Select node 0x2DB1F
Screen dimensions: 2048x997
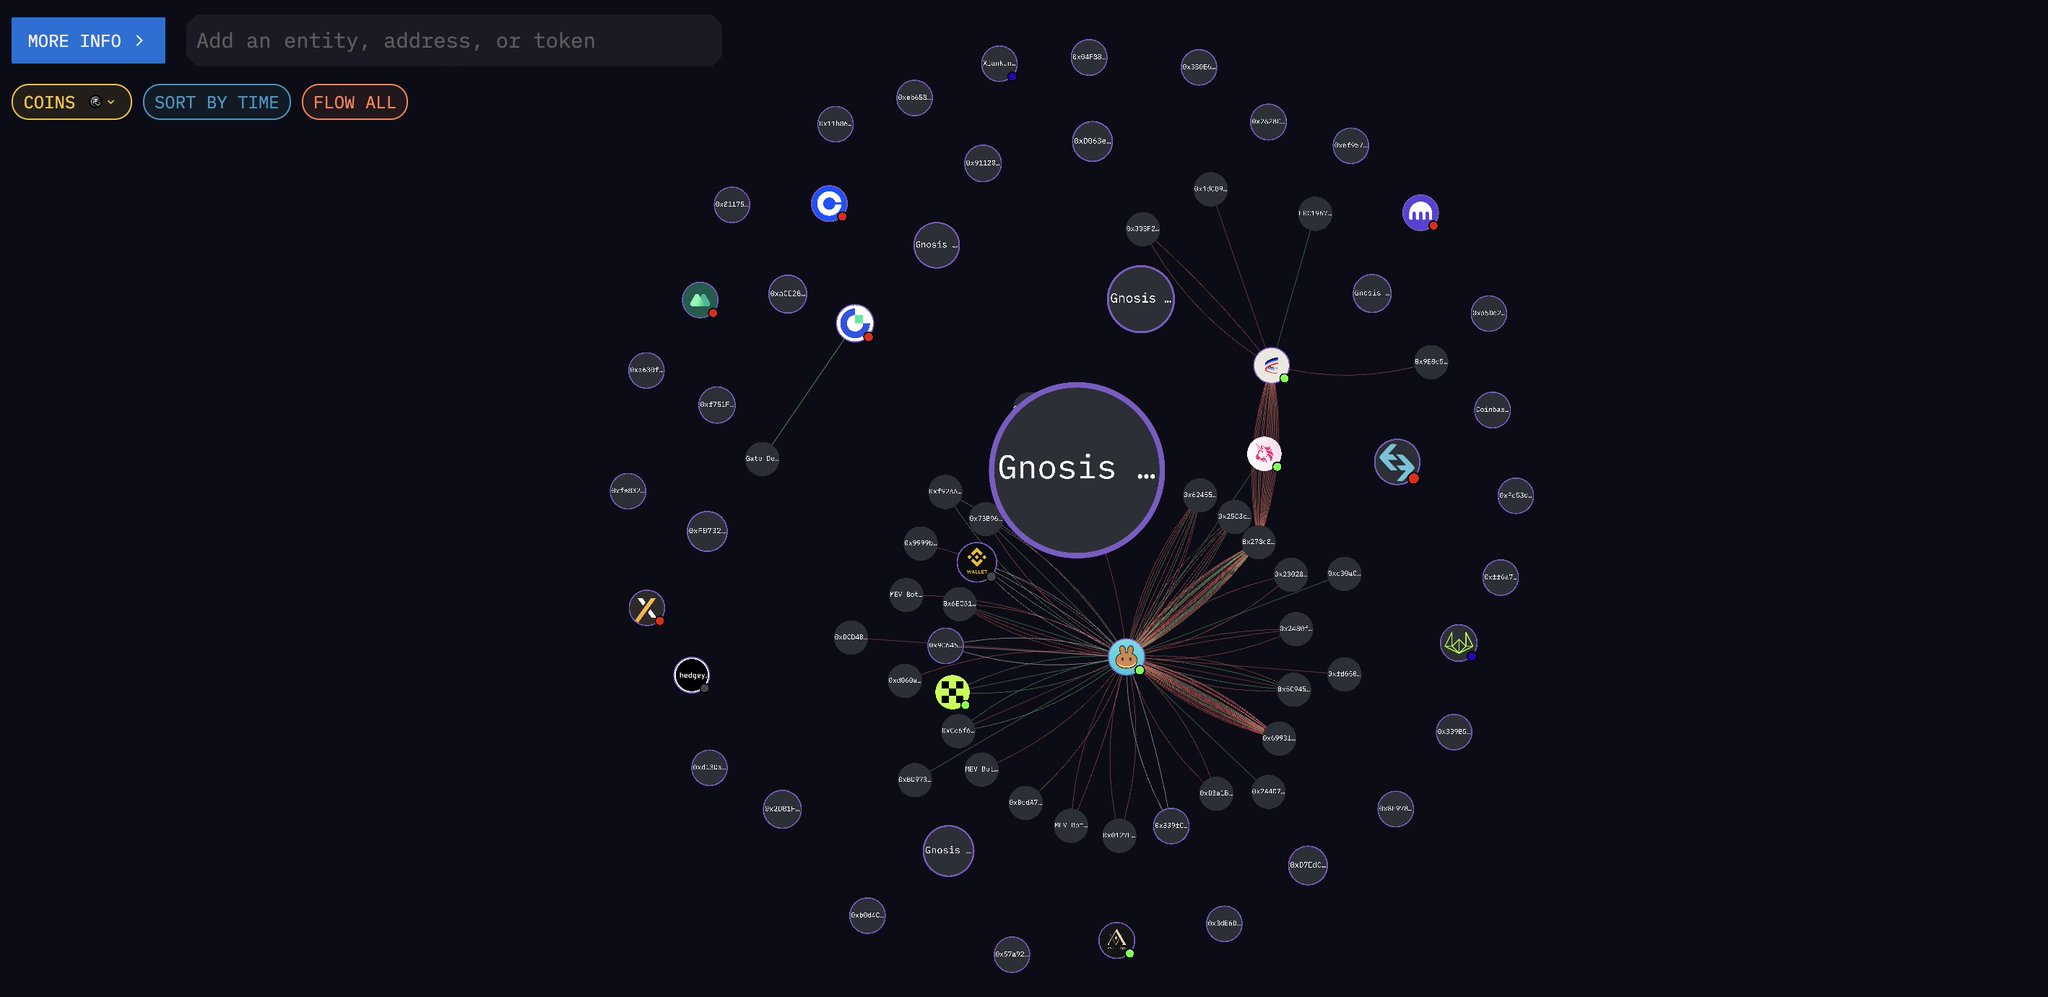tap(782, 809)
